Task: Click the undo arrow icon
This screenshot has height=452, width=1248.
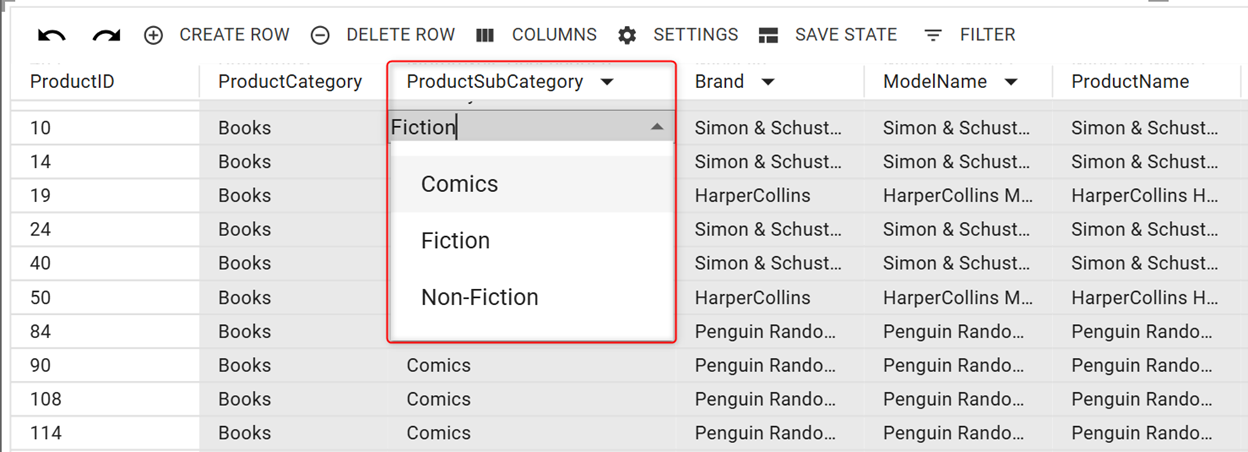Action: [51, 36]
